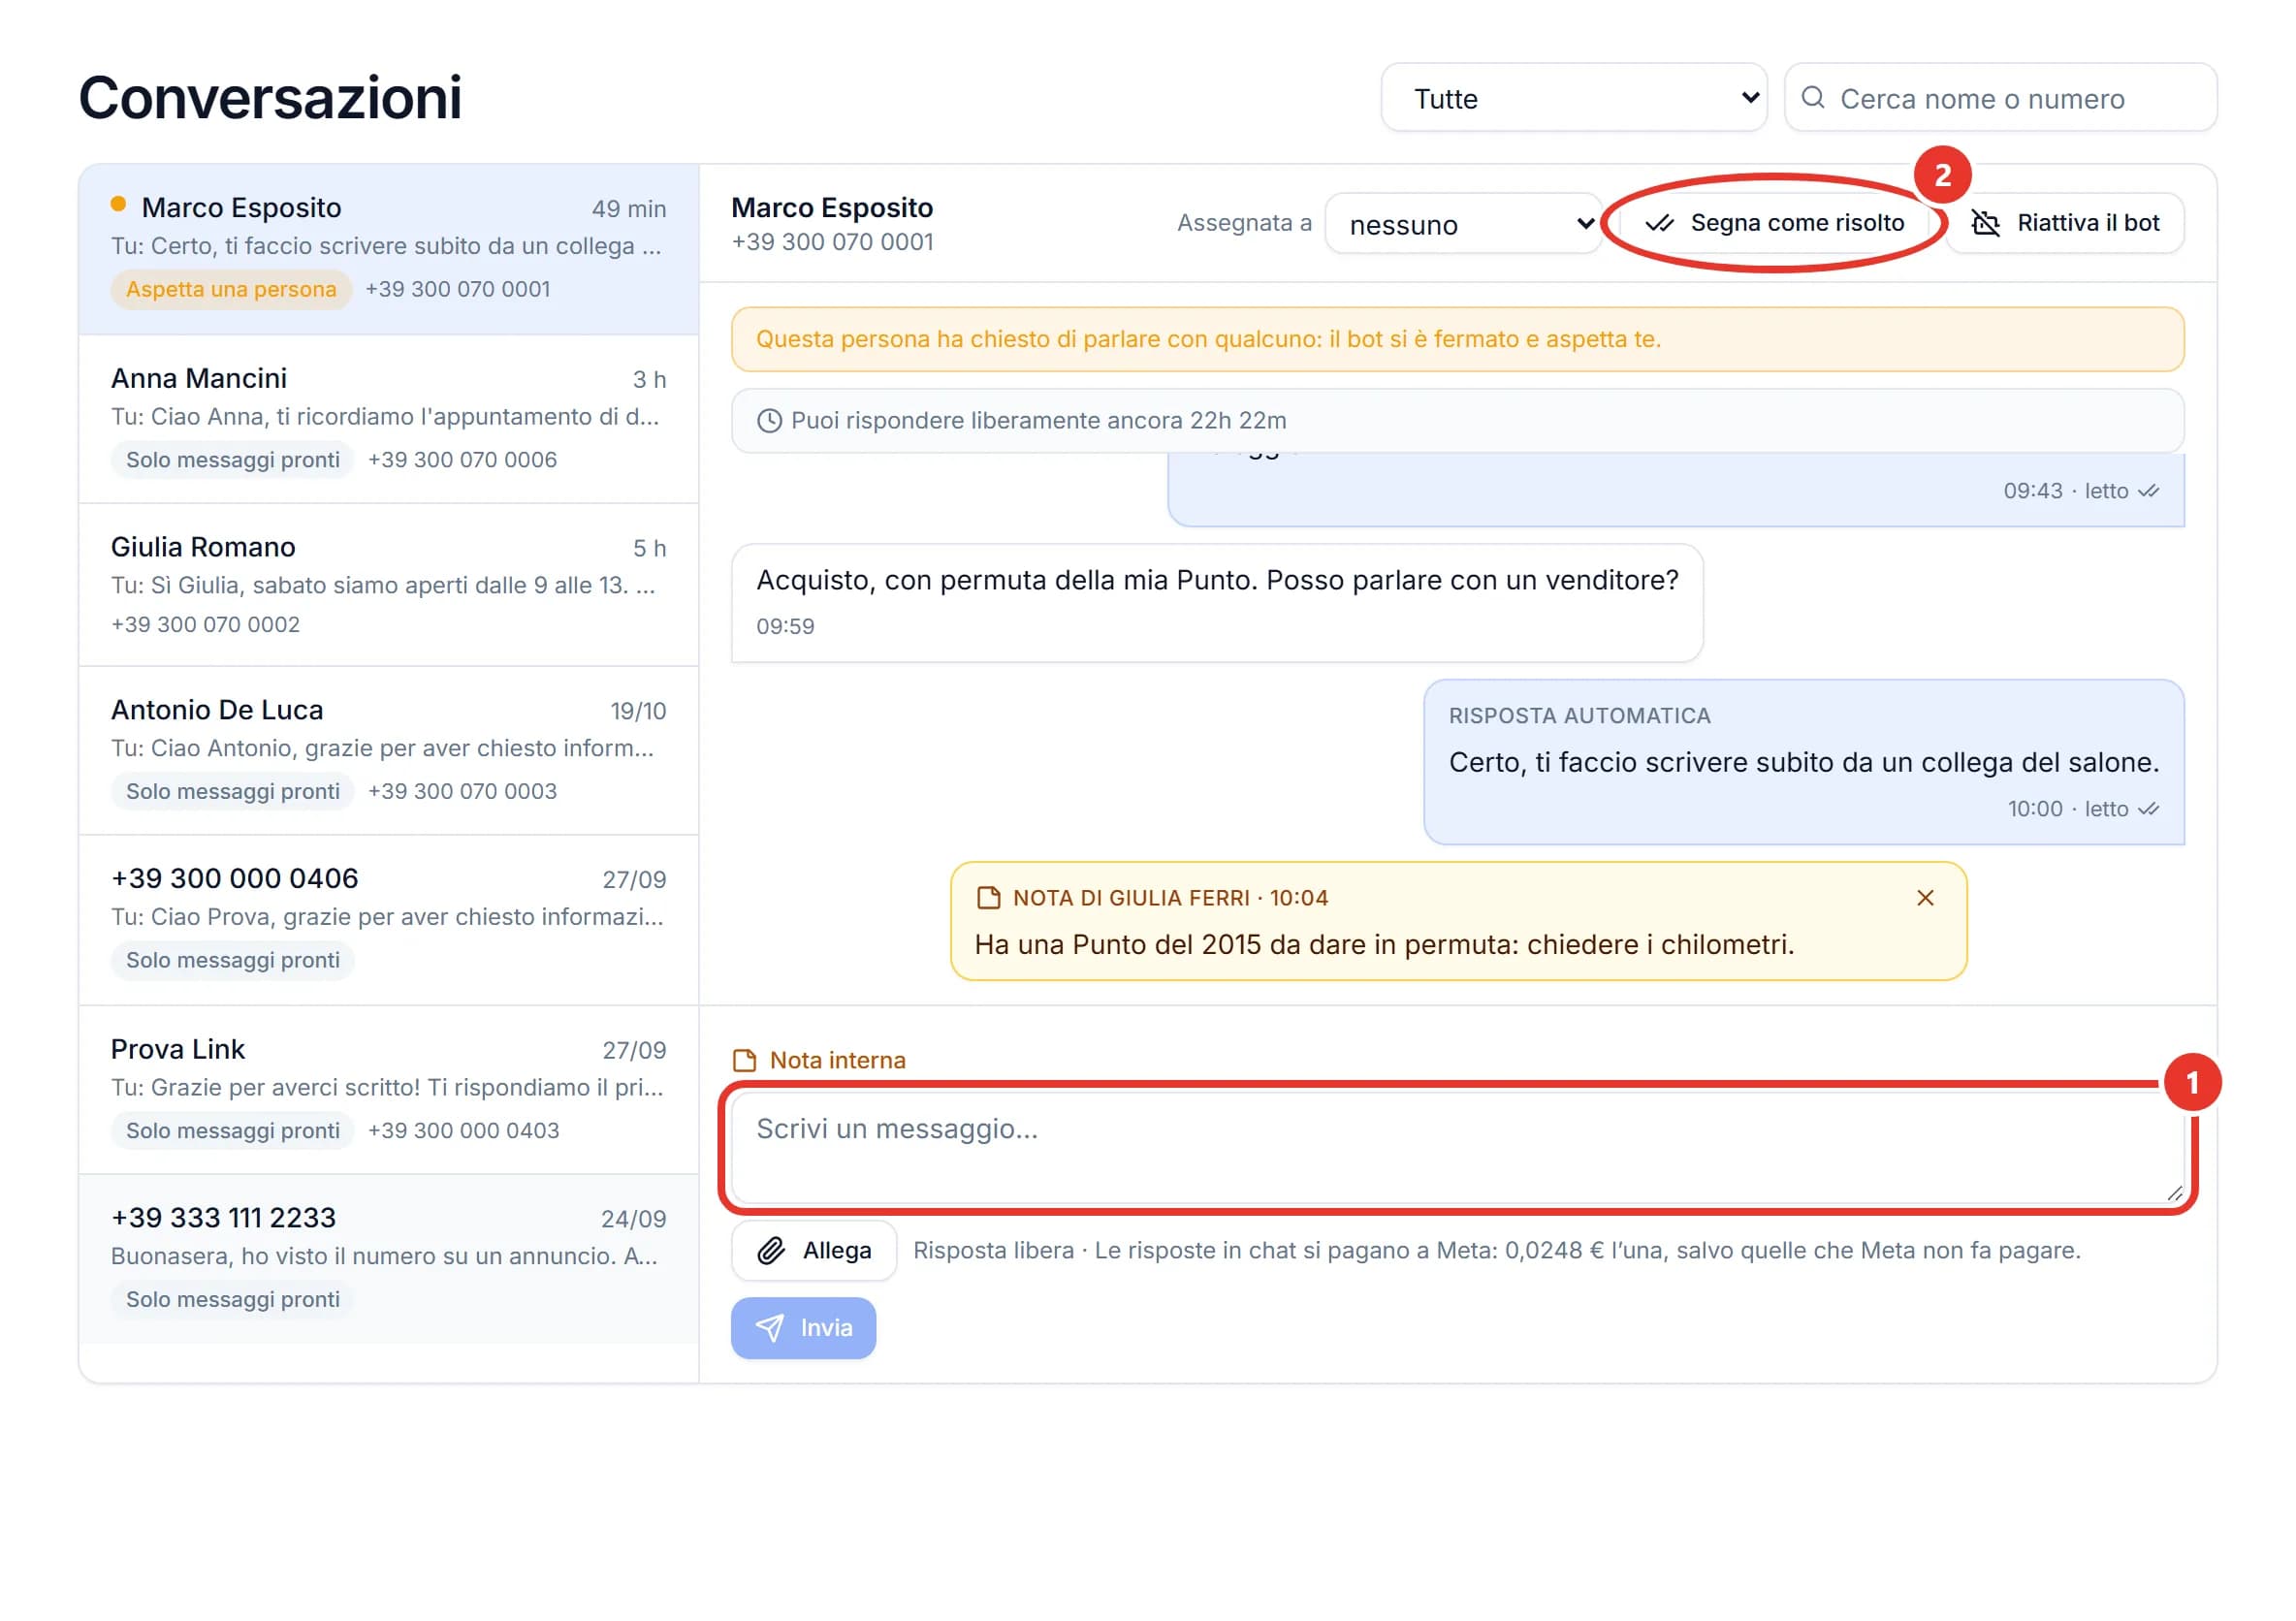Viewport: 2296px width, 1621px height.
Task: Toggle Nota interna mode
Action: (x=819, y=1060)
